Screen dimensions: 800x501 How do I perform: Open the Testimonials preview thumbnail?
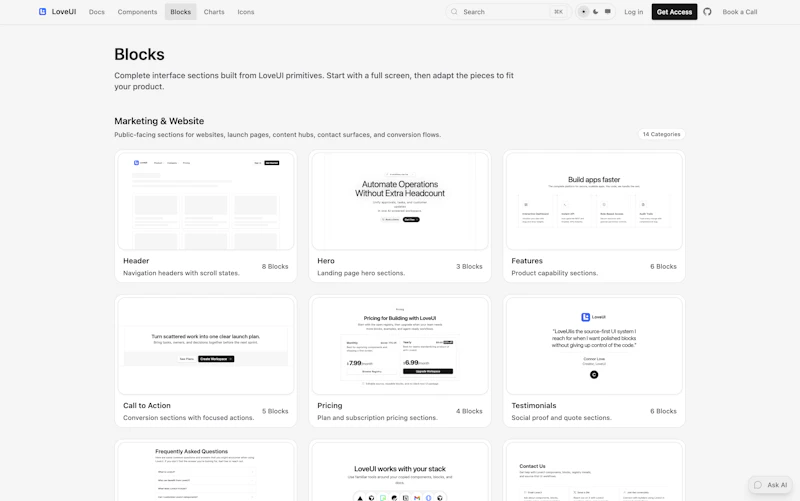594,346
